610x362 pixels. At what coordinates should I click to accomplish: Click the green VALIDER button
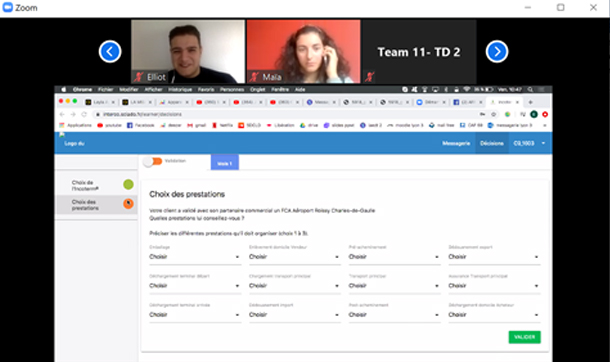524,337
